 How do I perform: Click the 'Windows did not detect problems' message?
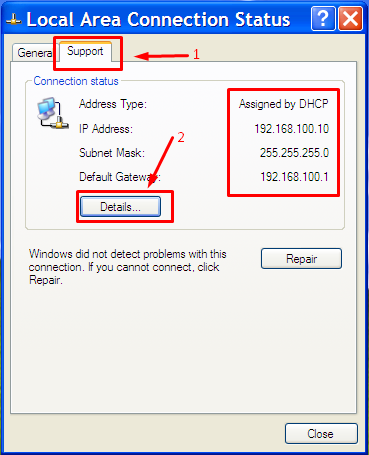(127, 267)
